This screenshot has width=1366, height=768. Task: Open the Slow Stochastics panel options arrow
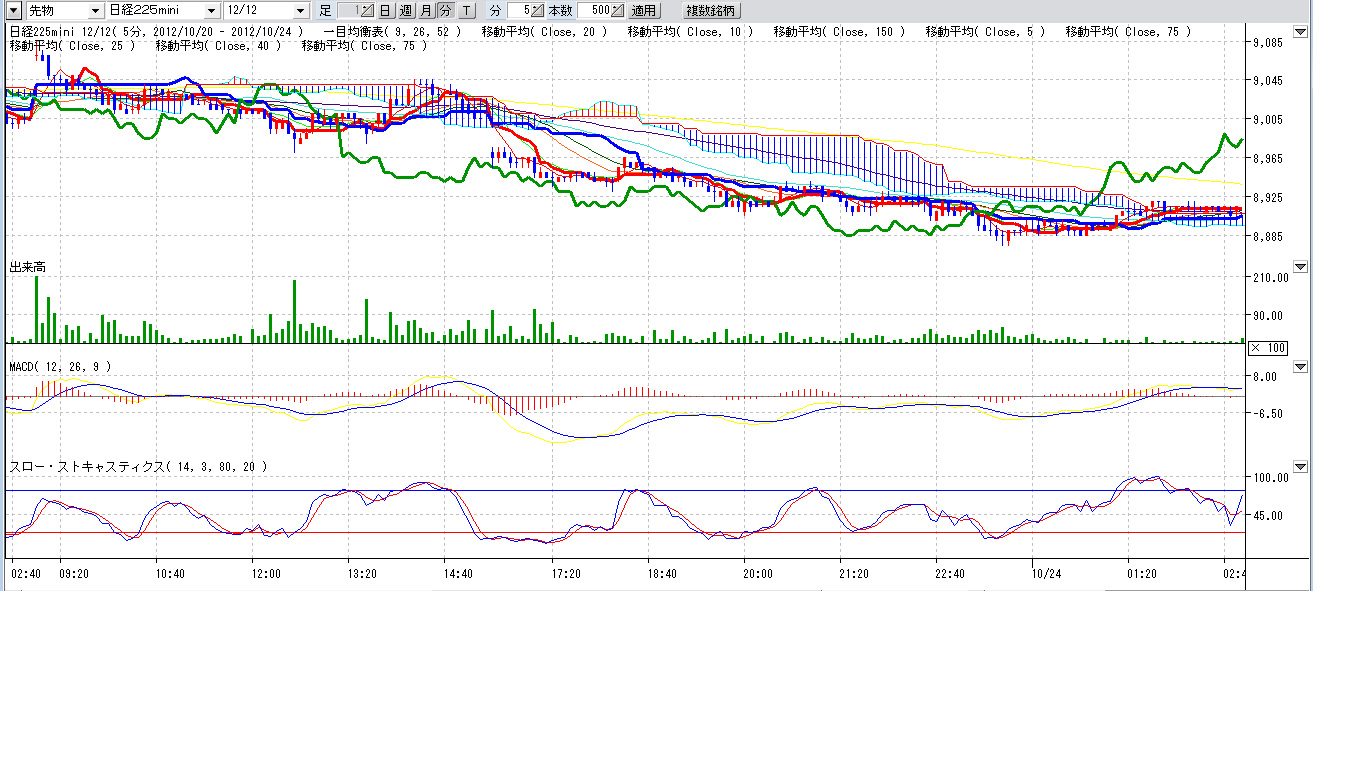click(1300, 467)
